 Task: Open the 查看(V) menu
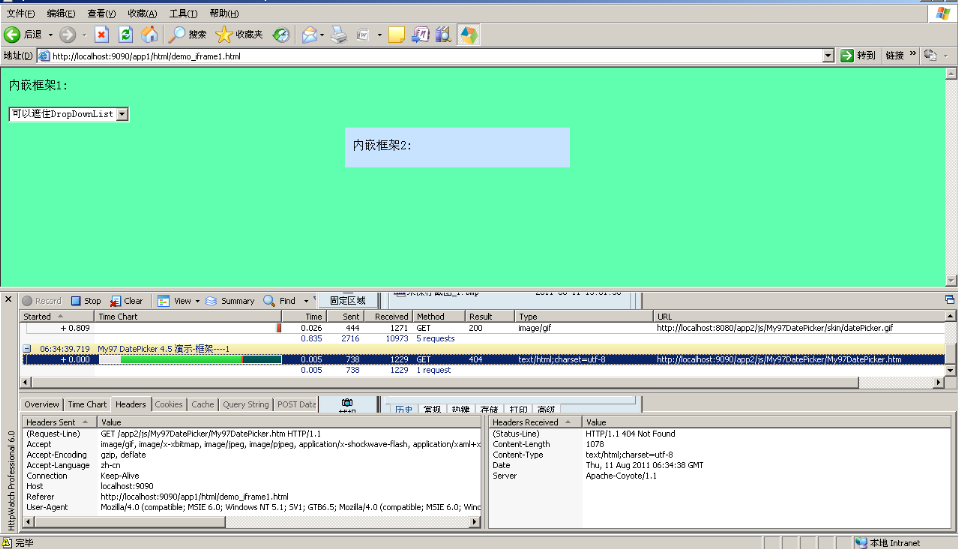coord(101,13)
